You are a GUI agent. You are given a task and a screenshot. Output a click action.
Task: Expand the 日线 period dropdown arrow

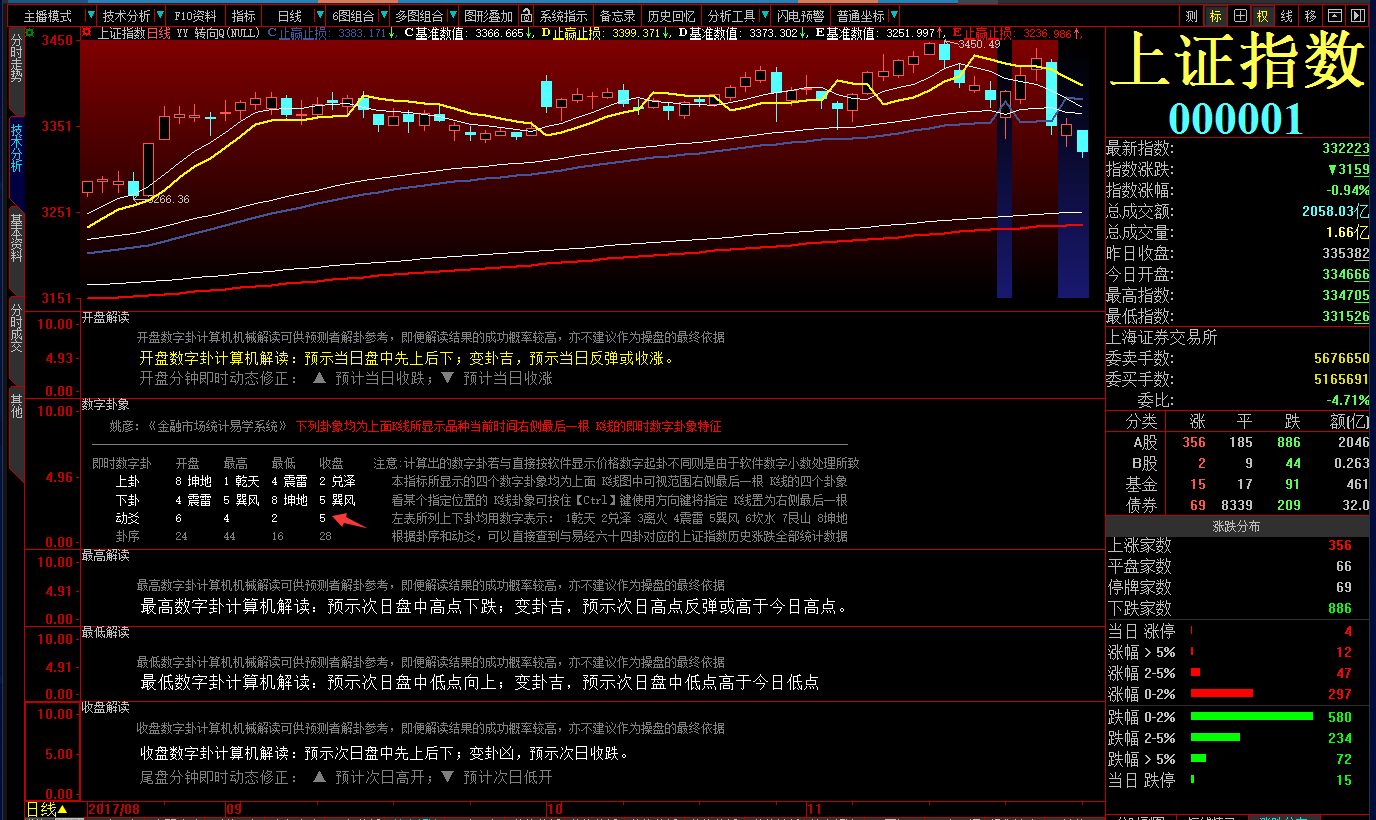point(320,16)
